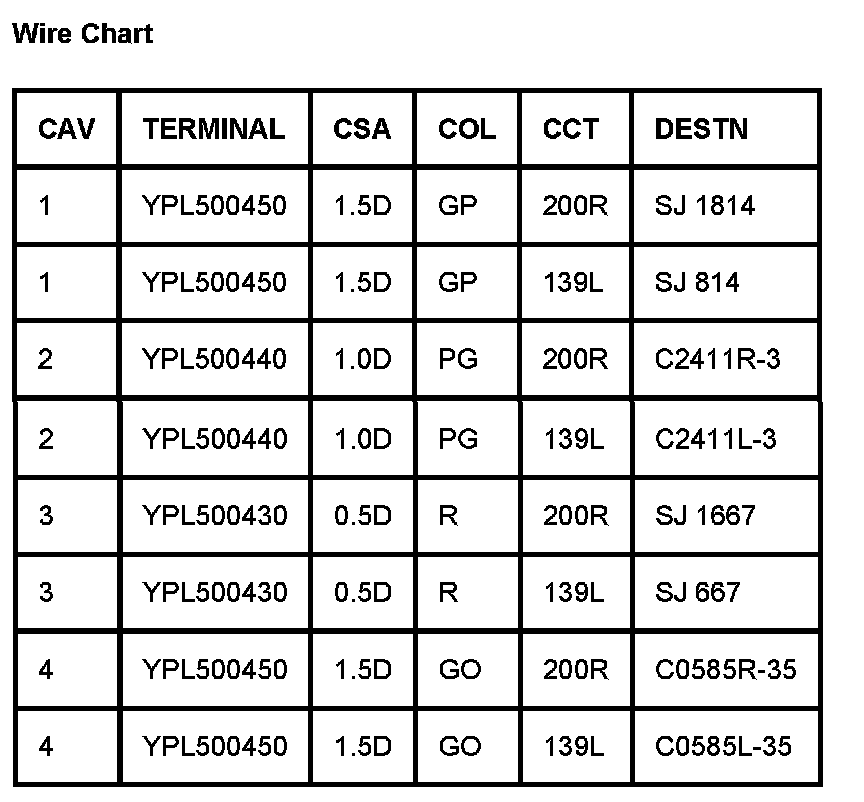
Task: Click the COL column header
Action: tap(466, 129)
